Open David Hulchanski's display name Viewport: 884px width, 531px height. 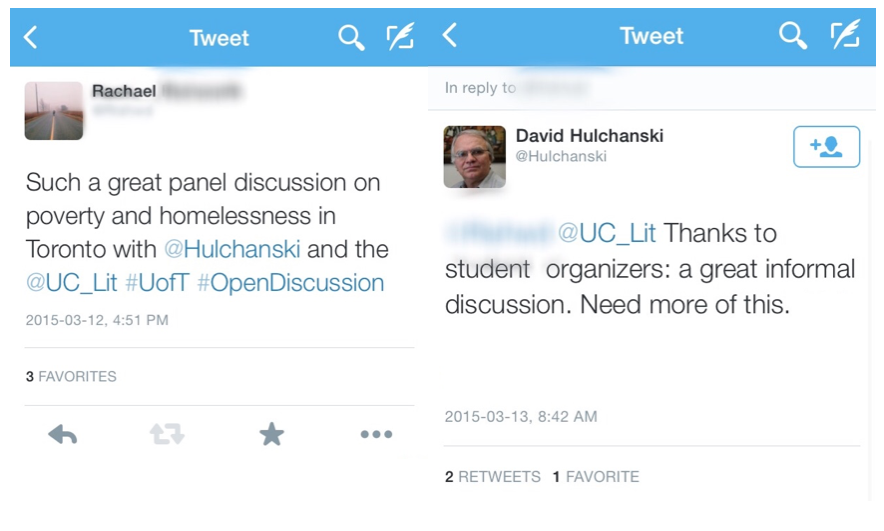point(589,136)
